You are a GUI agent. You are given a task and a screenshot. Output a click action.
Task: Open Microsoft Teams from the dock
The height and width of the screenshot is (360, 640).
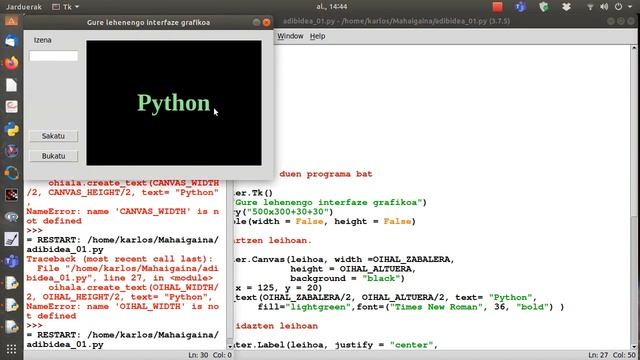(11, 261)
